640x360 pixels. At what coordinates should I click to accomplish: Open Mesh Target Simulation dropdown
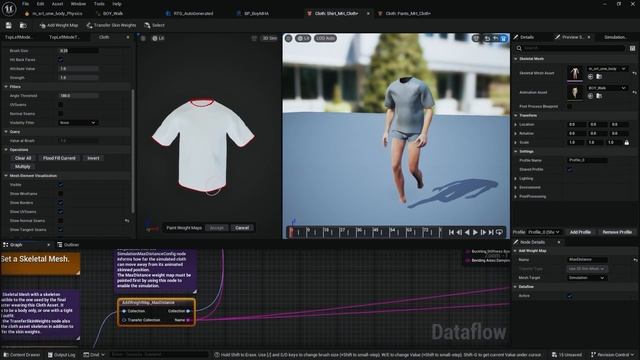pos(587,278)
